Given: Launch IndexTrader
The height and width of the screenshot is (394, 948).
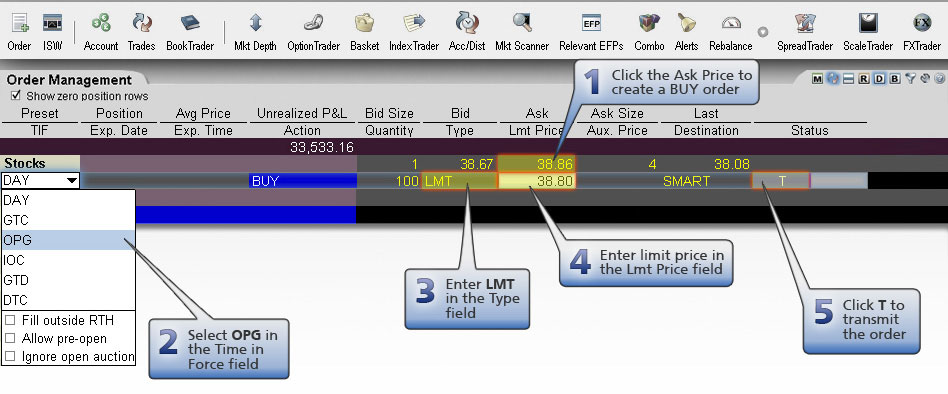Looking at the screenshot, I should pyautogui.click(x=414, y=31).
